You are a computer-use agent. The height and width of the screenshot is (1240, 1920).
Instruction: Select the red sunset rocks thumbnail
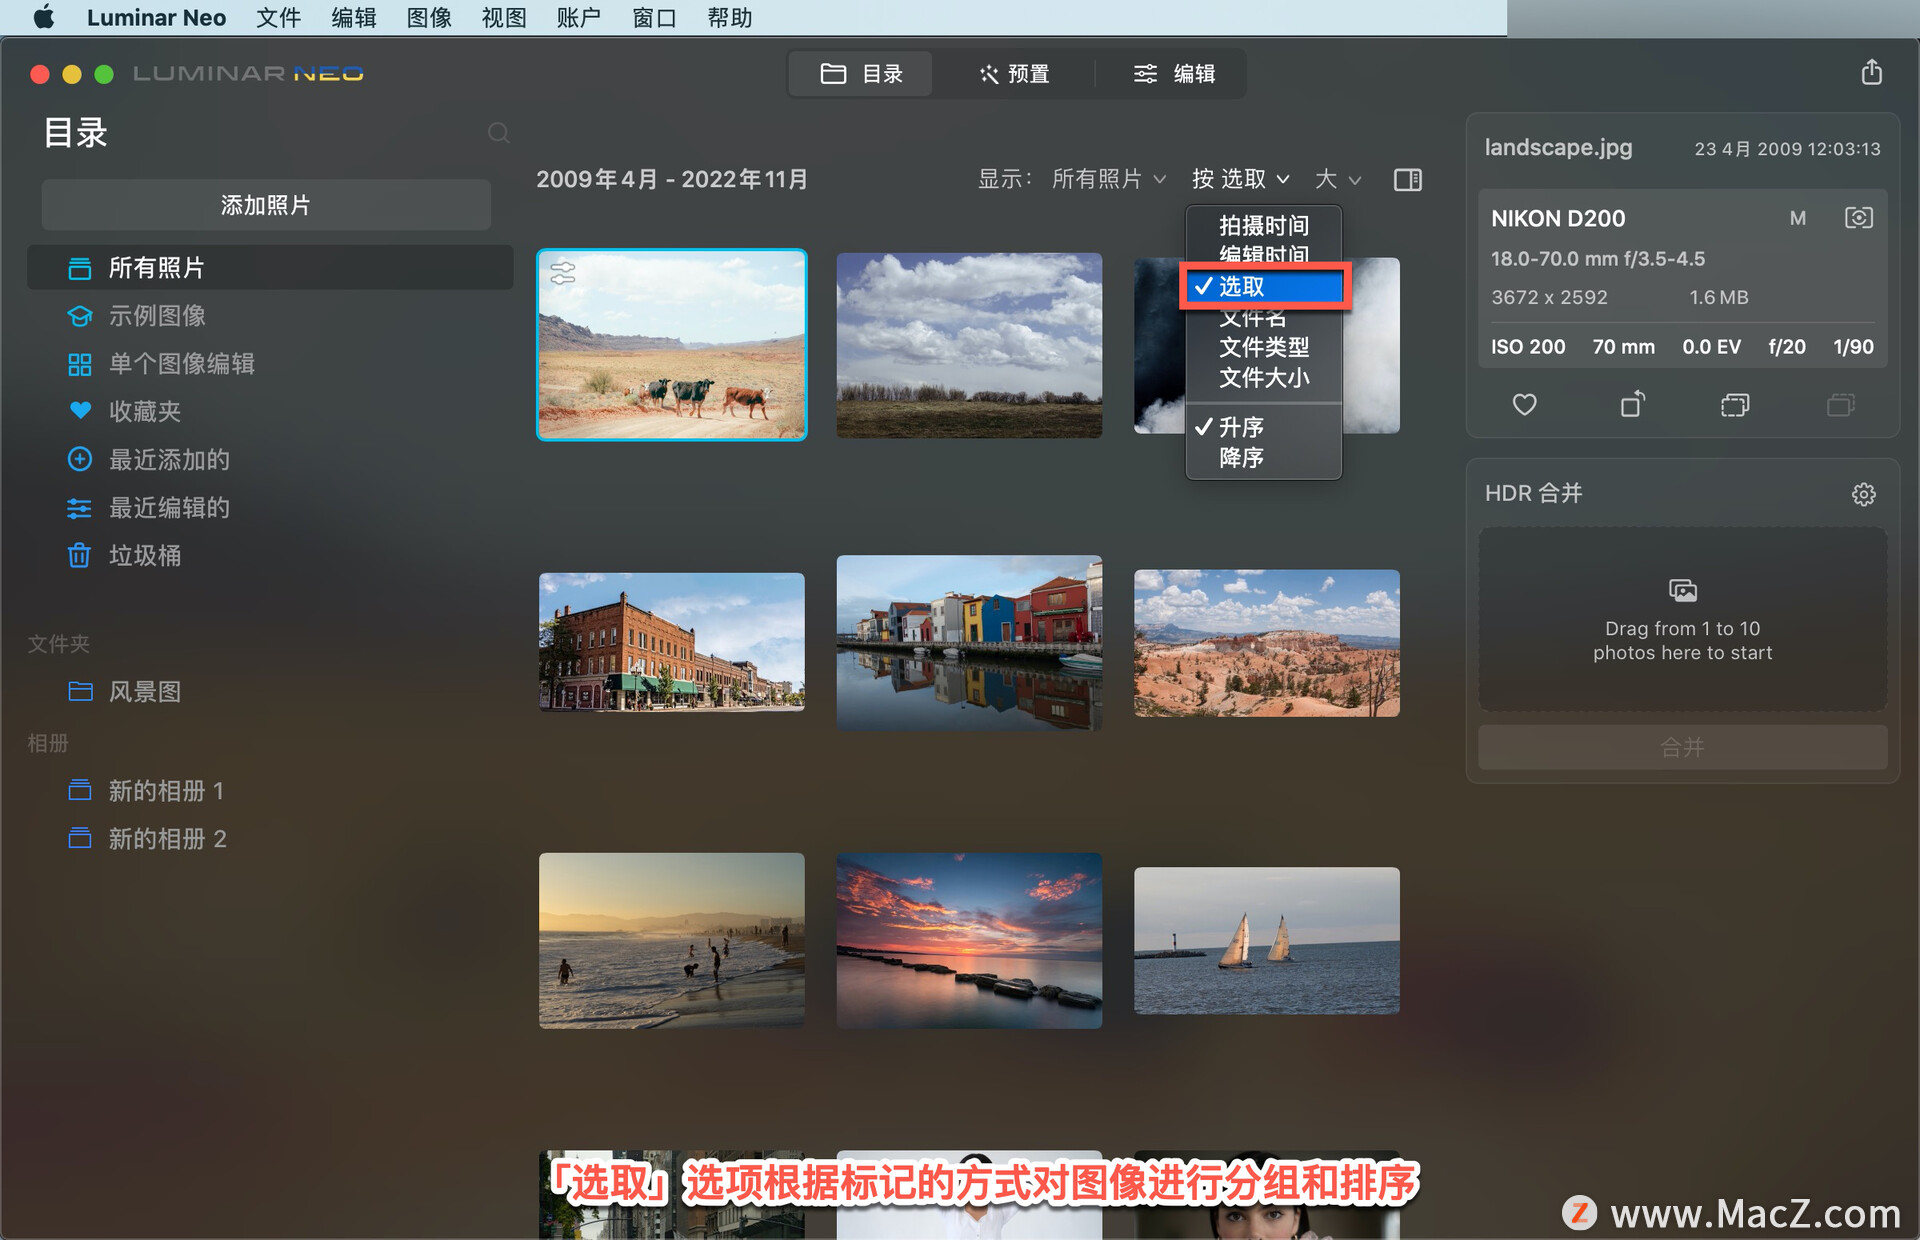pyautogui.click(x=969, y=940)
